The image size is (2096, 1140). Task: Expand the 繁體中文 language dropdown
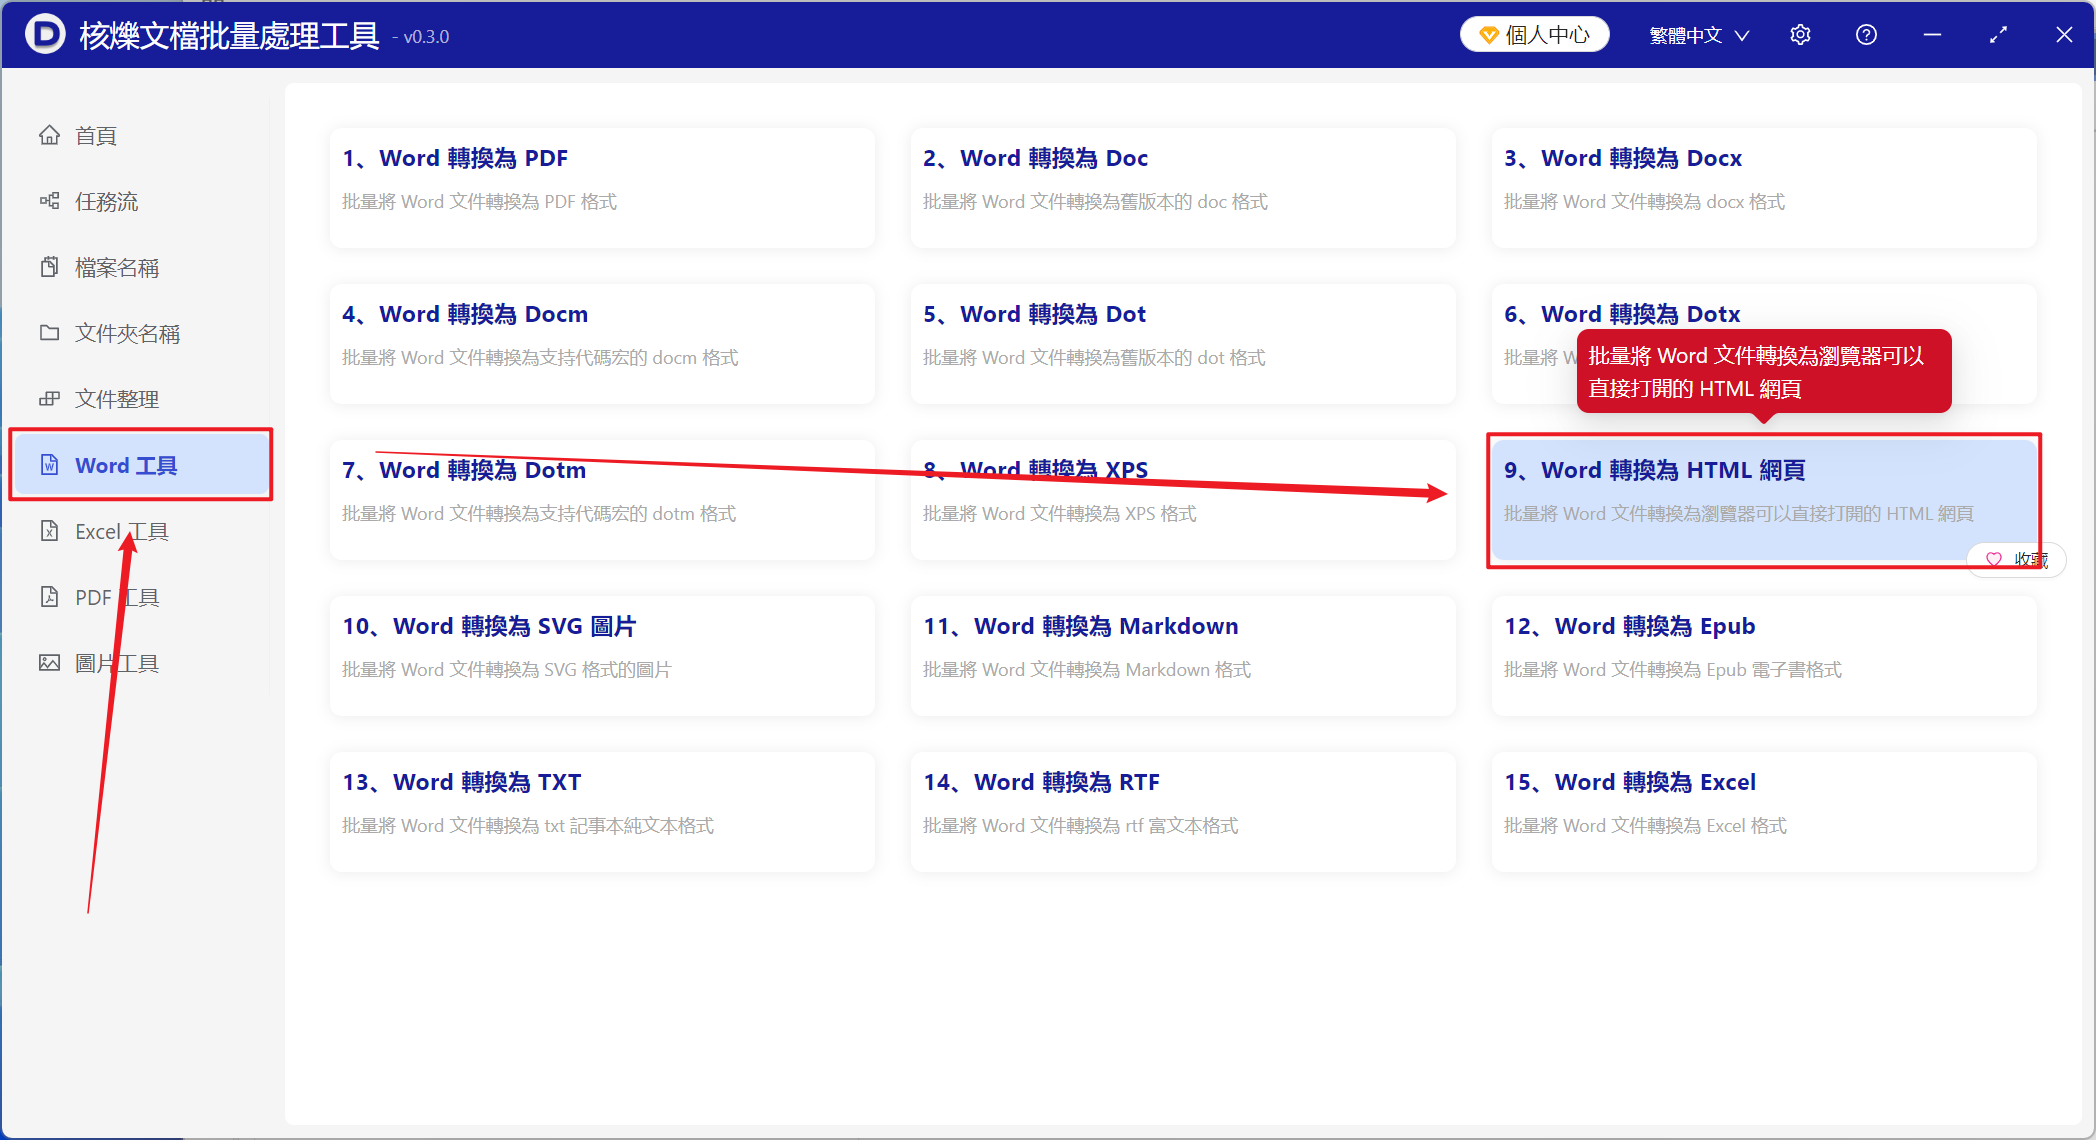point(1698,35)
